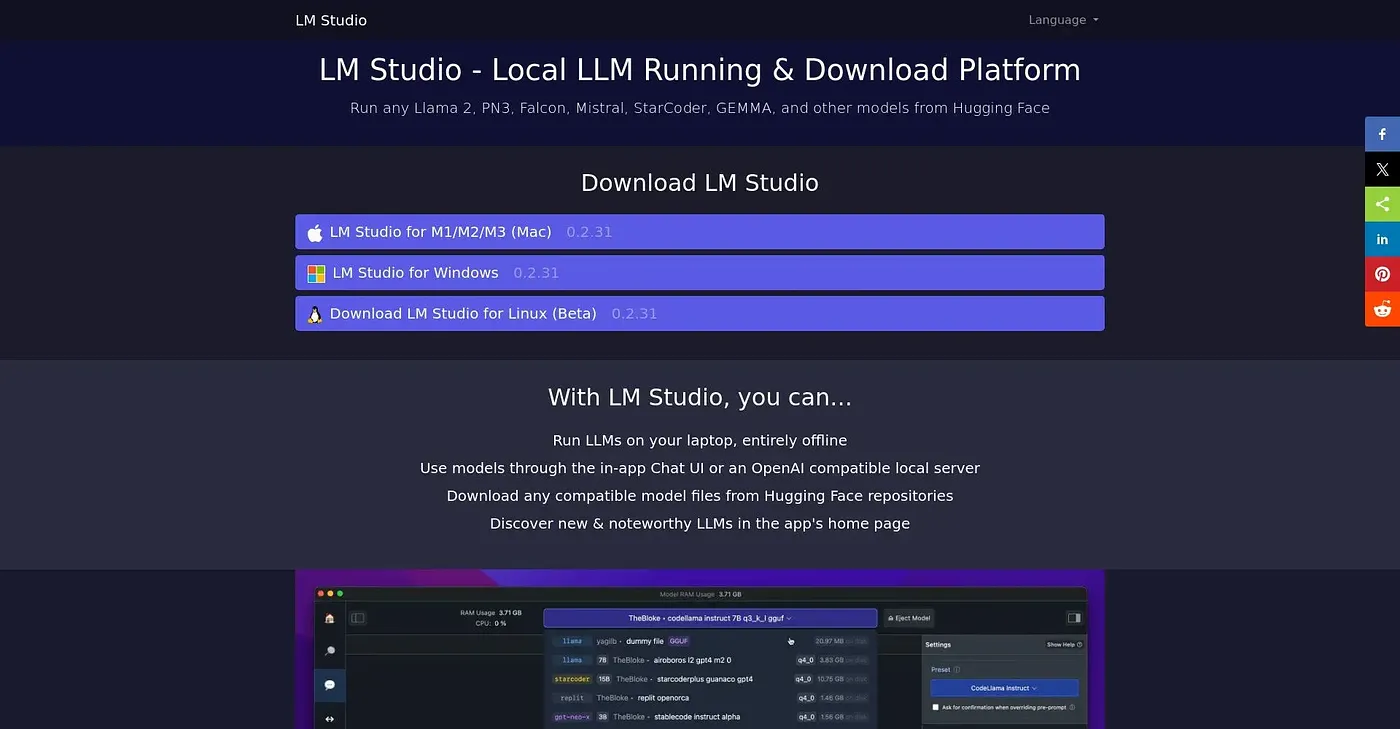
Task: Share page on Pinterest
Action: (1382, 274)
